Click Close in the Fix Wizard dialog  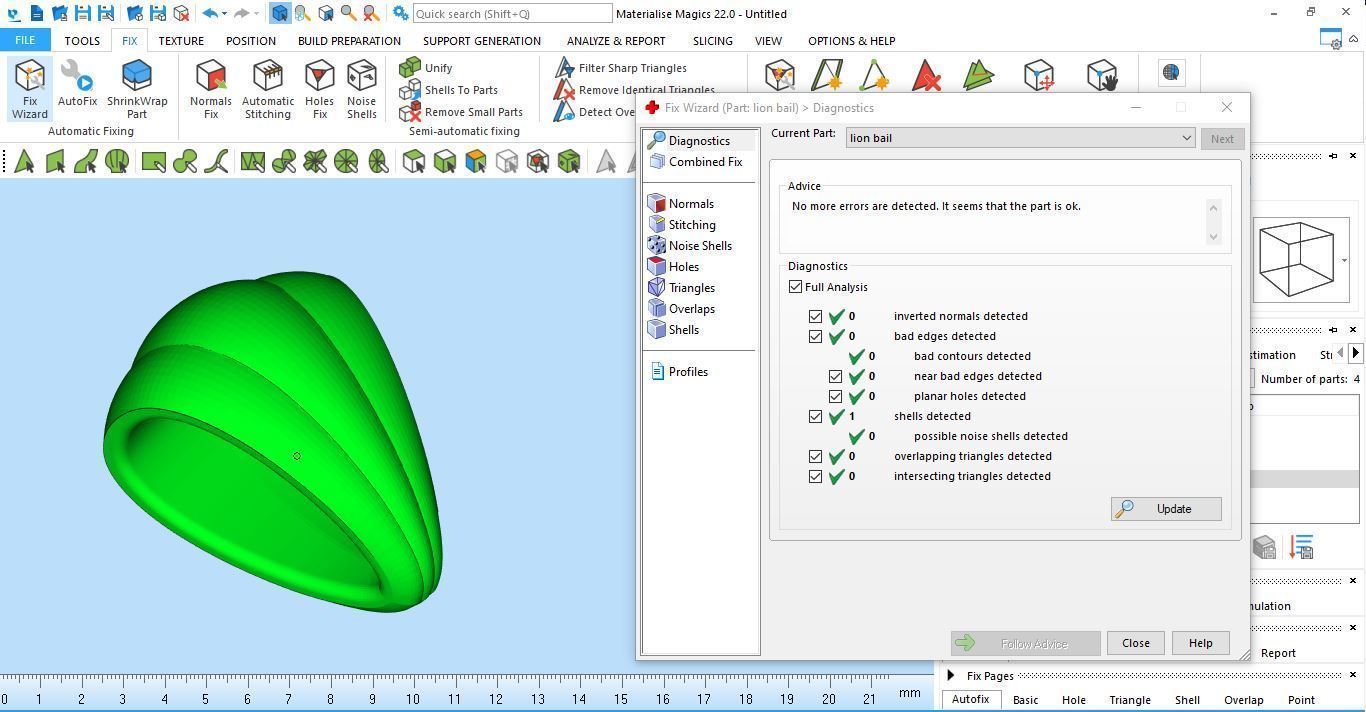click(1136, 643)
